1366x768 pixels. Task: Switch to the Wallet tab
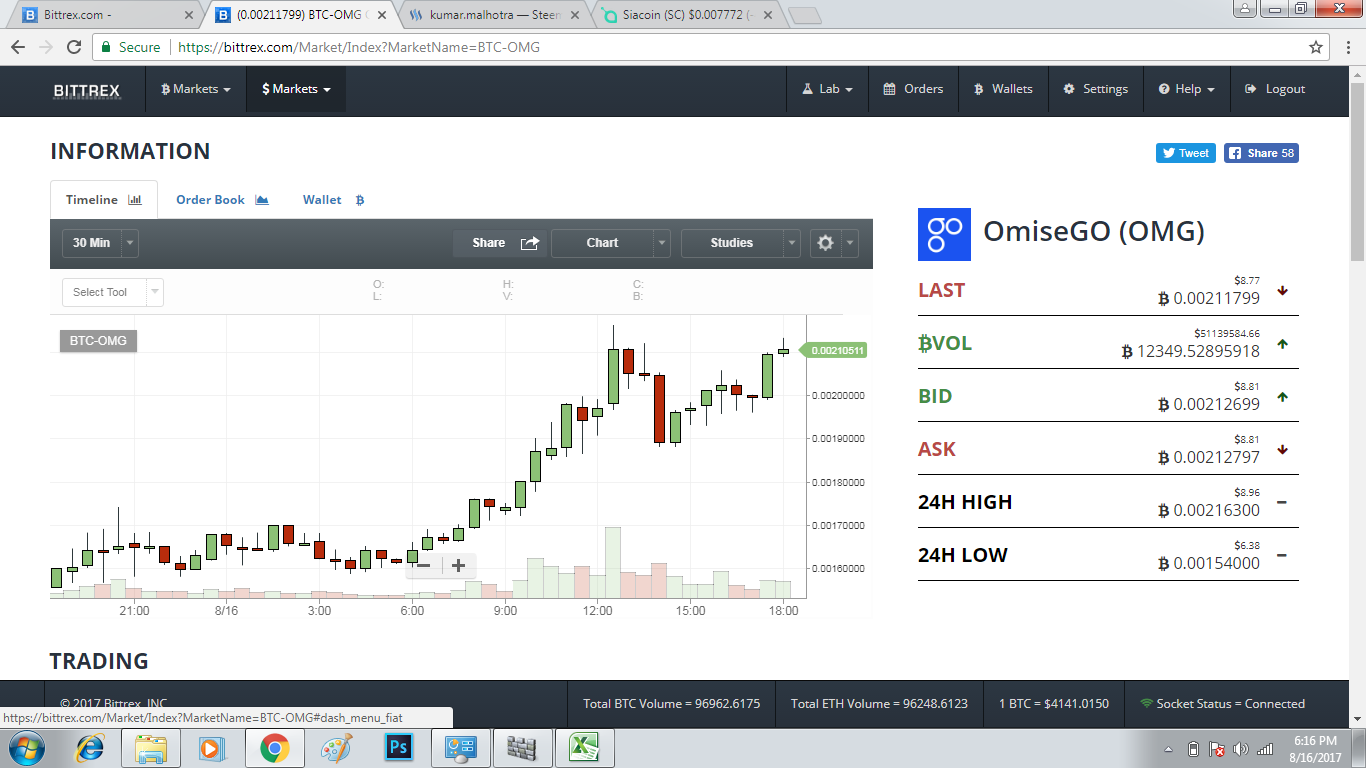pyautogui.click(x=334, y=200)
